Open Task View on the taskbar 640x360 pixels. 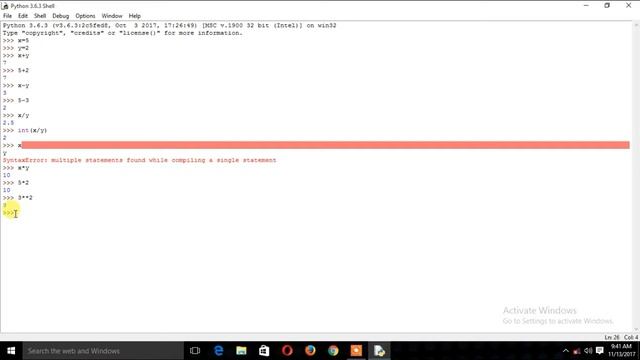(x=195, y=351)
